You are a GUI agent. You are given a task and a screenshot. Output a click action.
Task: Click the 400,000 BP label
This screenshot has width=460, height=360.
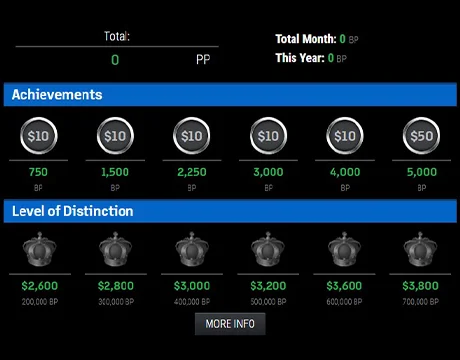click(x=192, y=302)
